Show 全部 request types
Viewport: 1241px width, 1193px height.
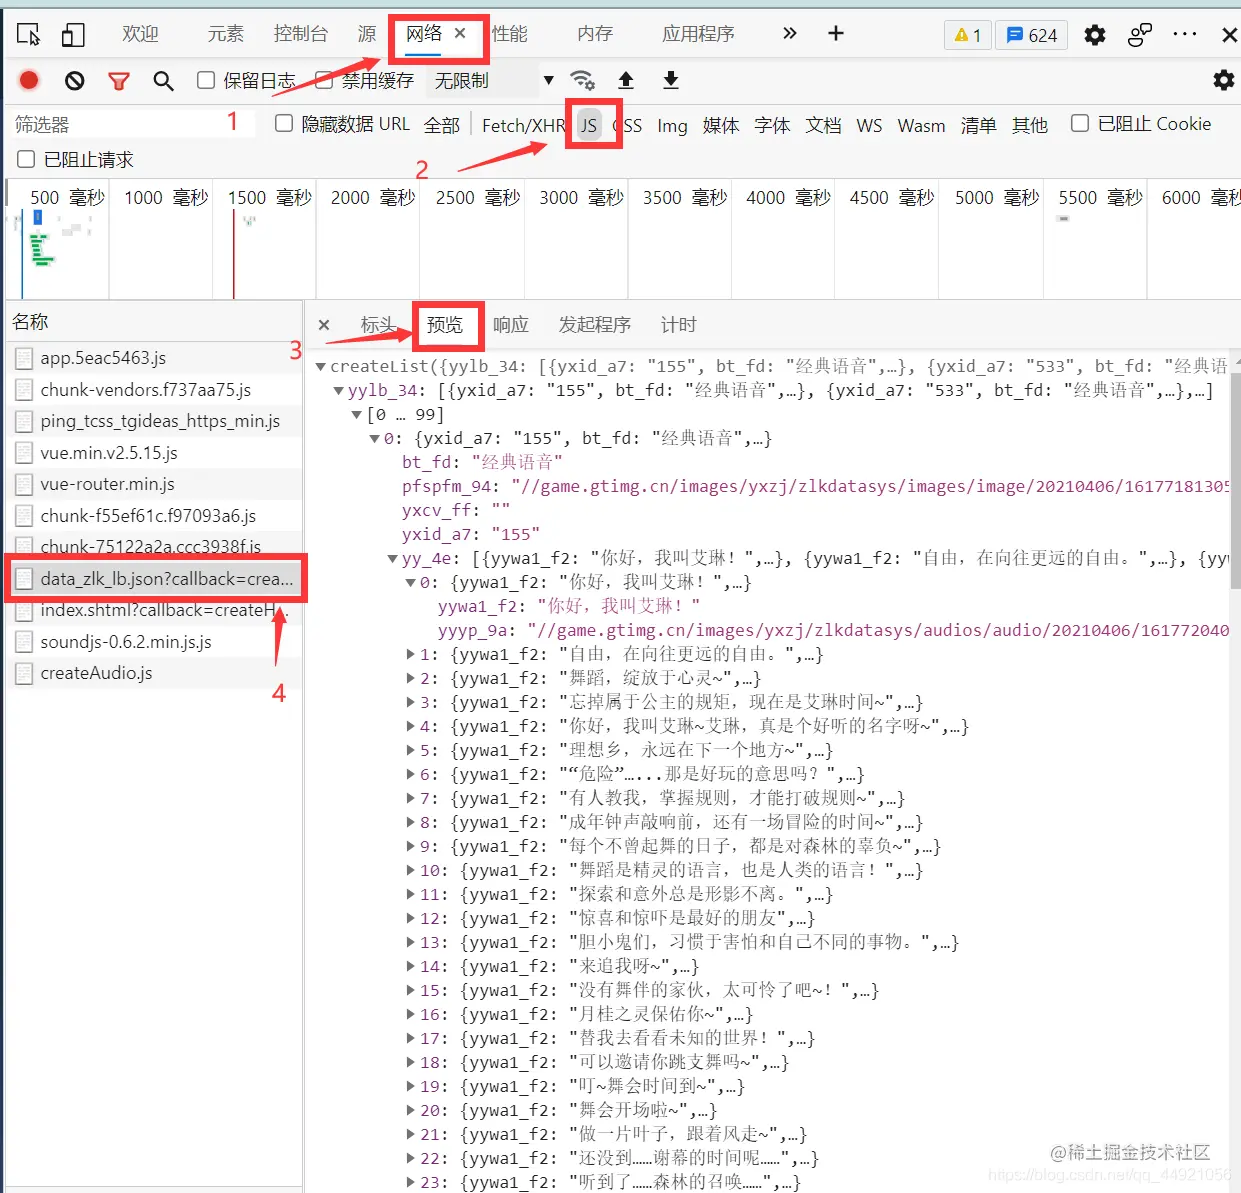442,125
